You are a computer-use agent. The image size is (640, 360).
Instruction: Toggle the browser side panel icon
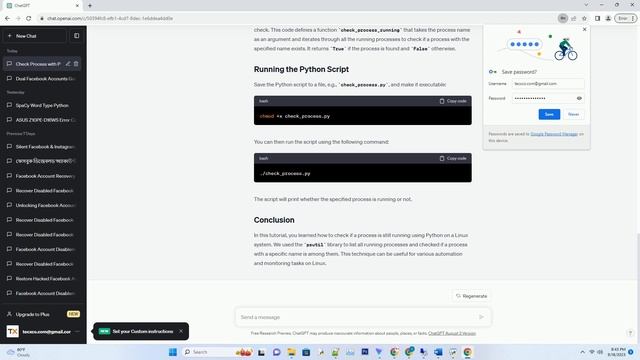tap(597, 18)
